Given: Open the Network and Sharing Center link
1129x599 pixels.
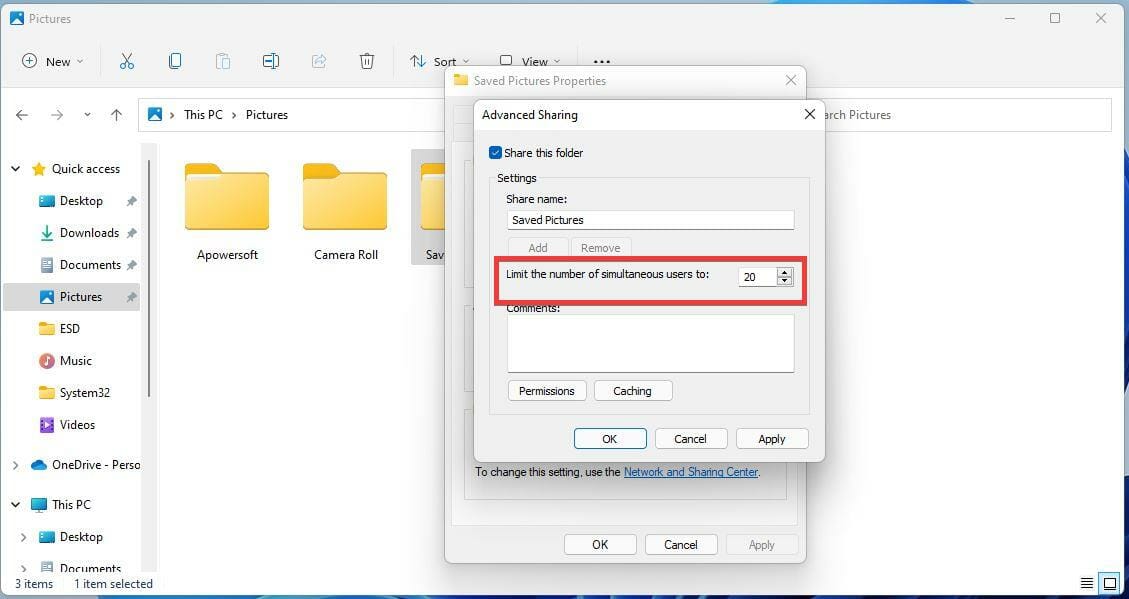Looking at the screenshot, I should (x=691, y=472).
